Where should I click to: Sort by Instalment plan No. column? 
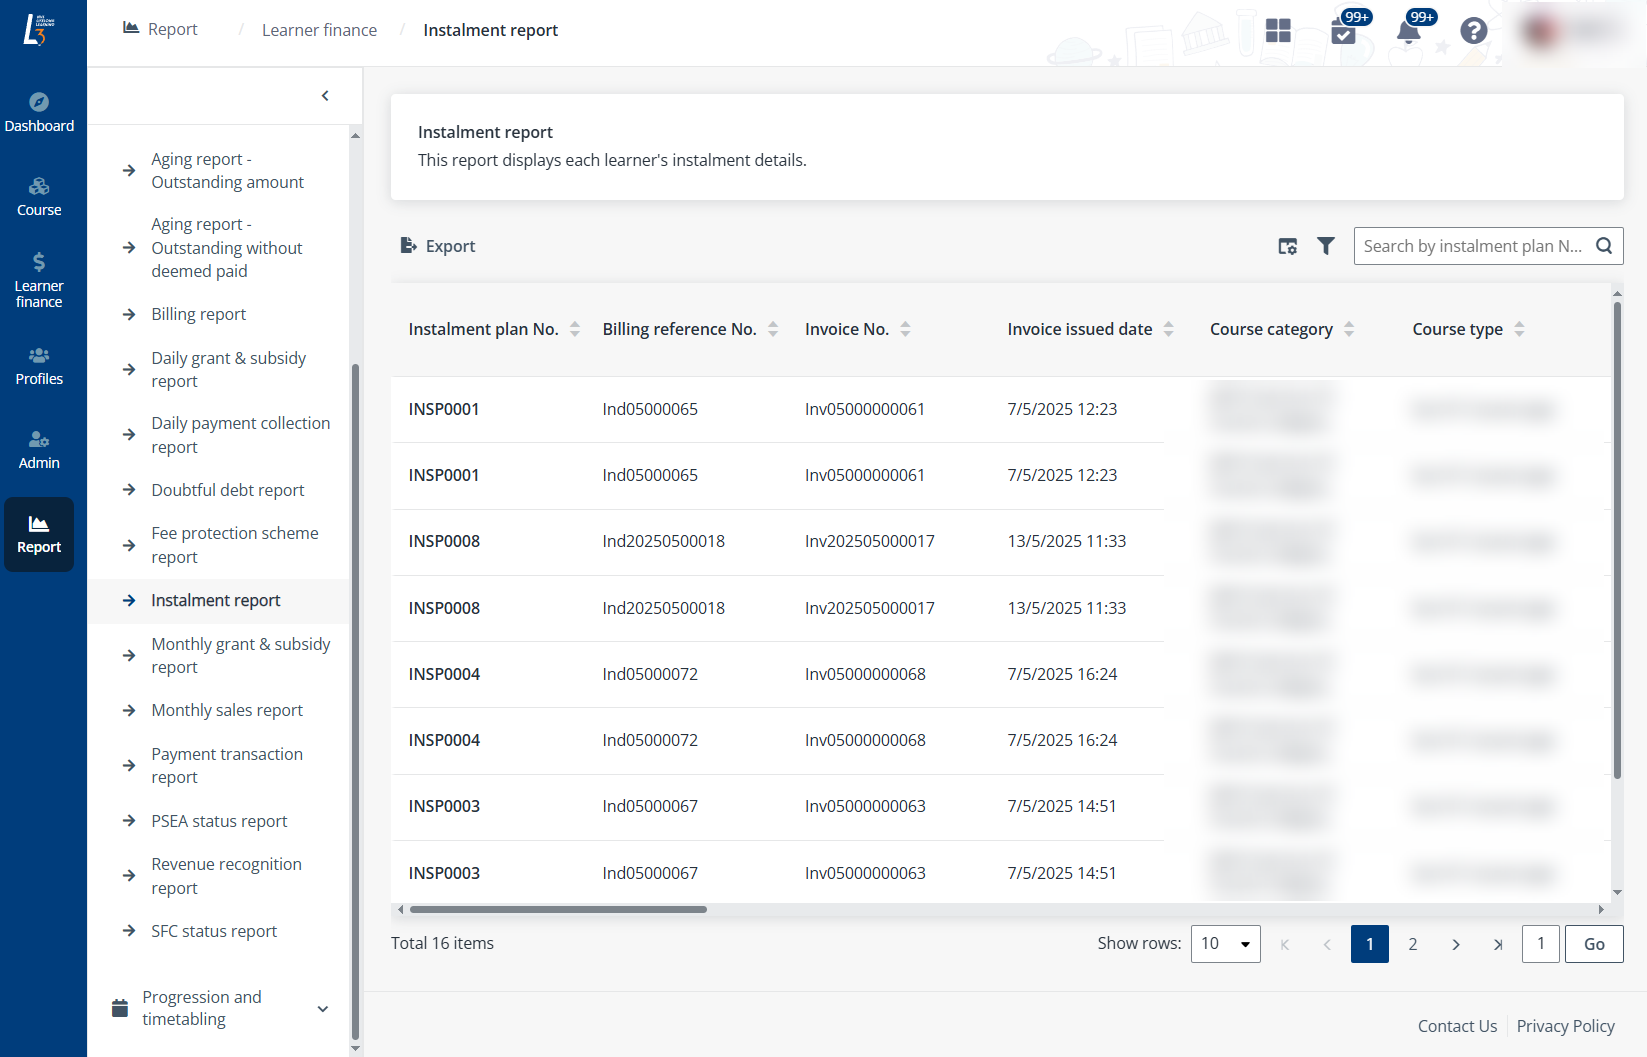pos(575,329)
